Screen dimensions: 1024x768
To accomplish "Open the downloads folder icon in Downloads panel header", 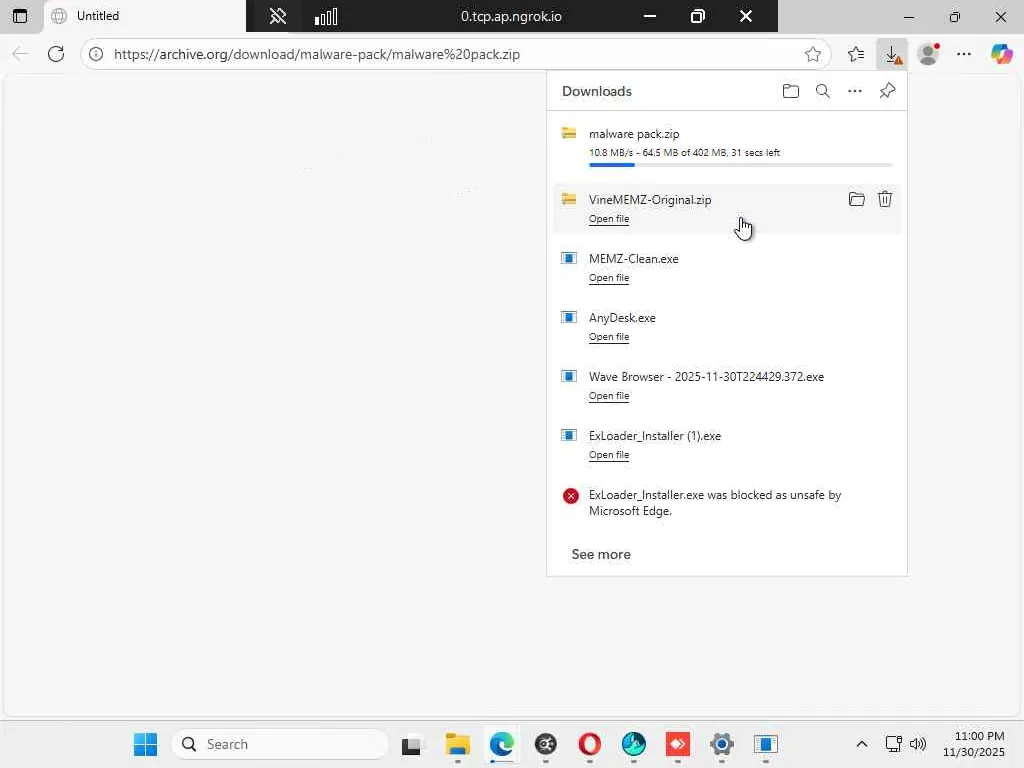I will pyautogui.click(x=791, y=91).
